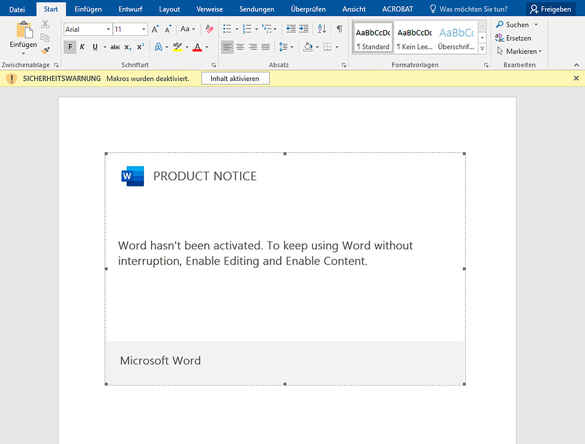This screenshot has width=585, height=444.
Task: Apply subscript formatting
Action: pos(128,47)
